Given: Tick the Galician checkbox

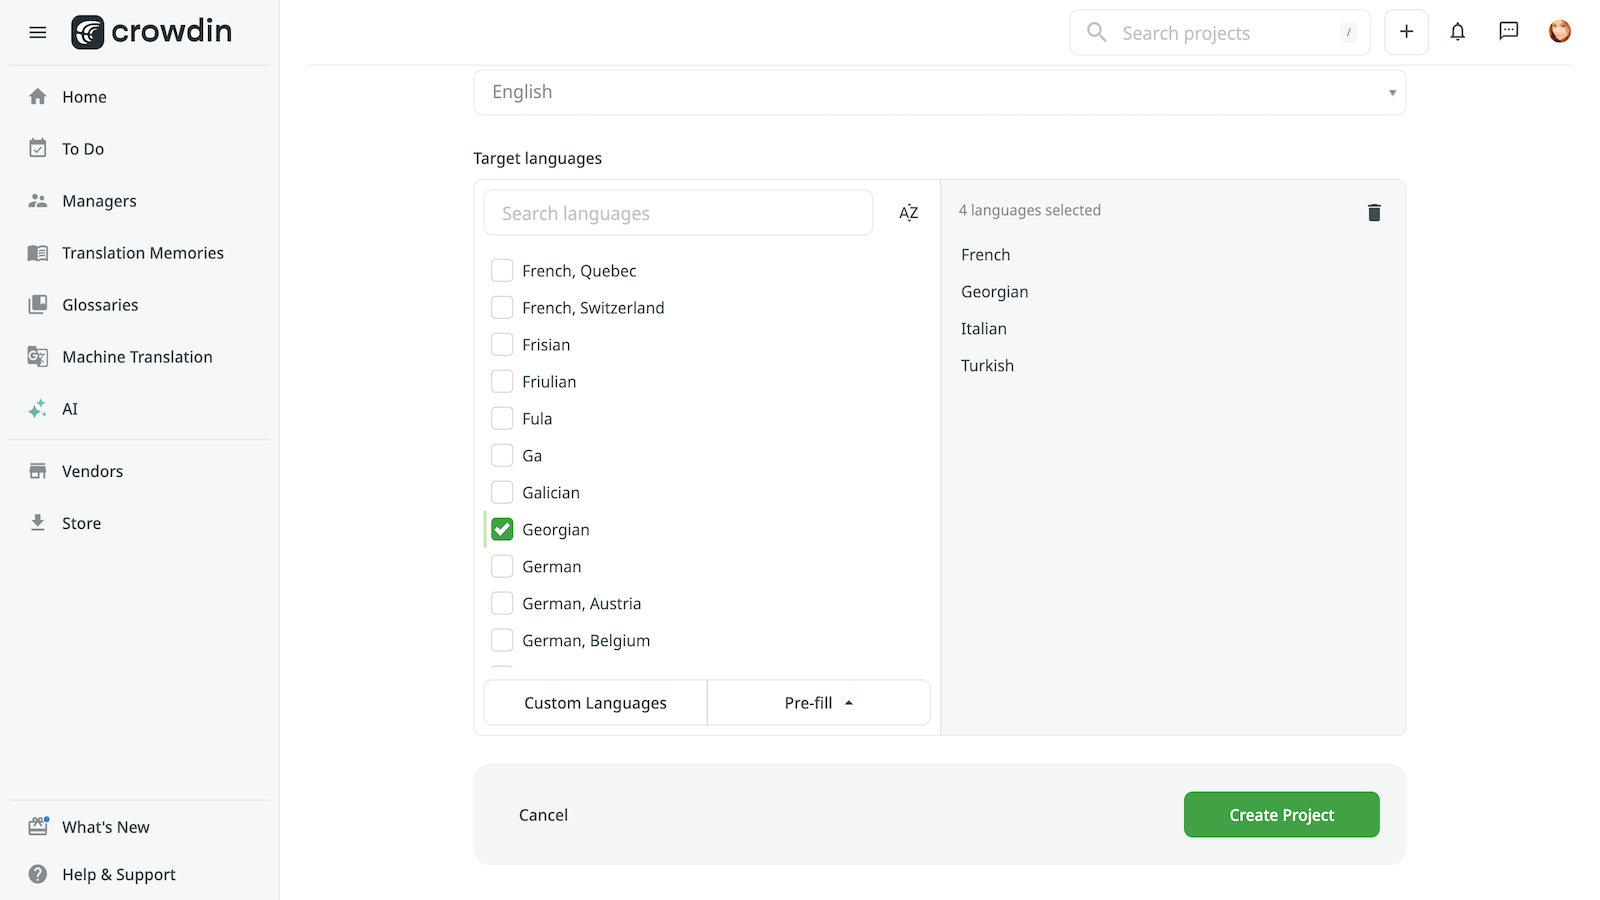Looking at the screenshot, I should [x=502, y=492].
